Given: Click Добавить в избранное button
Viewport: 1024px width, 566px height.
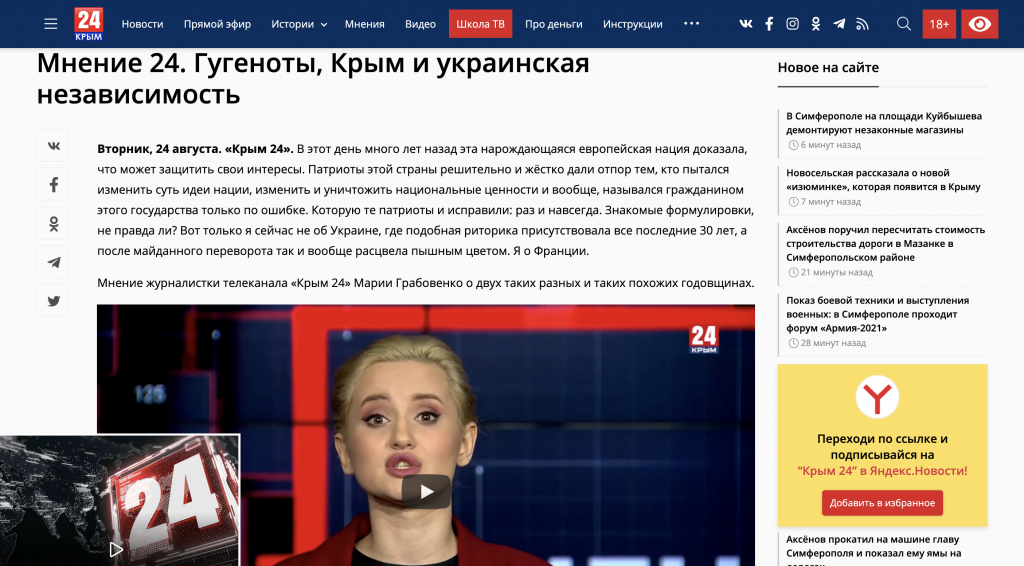Looking at the screenshot, I should pyautogui.click(x=882, y=503).
